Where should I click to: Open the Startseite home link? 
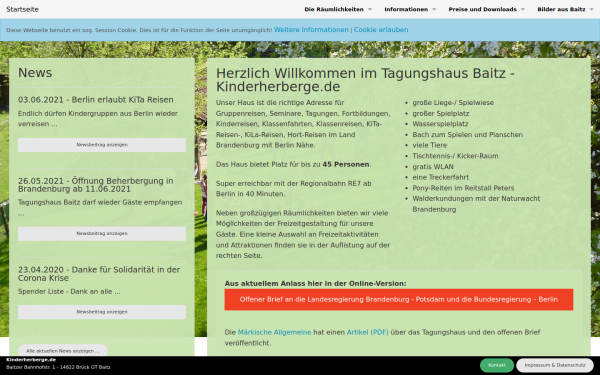(x=22, y=9)
